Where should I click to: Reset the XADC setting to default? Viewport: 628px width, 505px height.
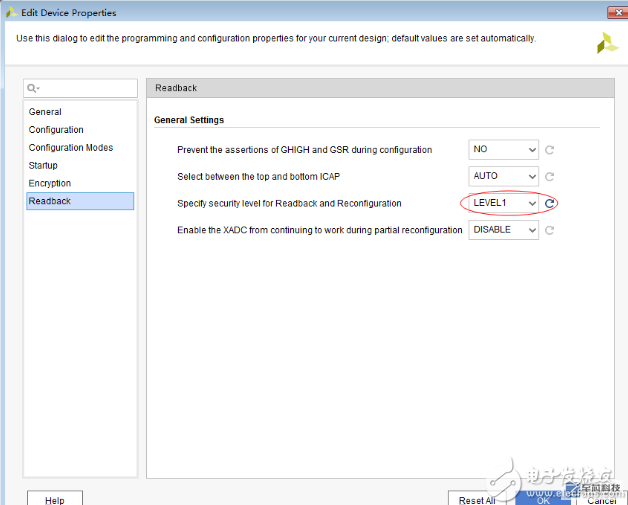coord(549,230)
